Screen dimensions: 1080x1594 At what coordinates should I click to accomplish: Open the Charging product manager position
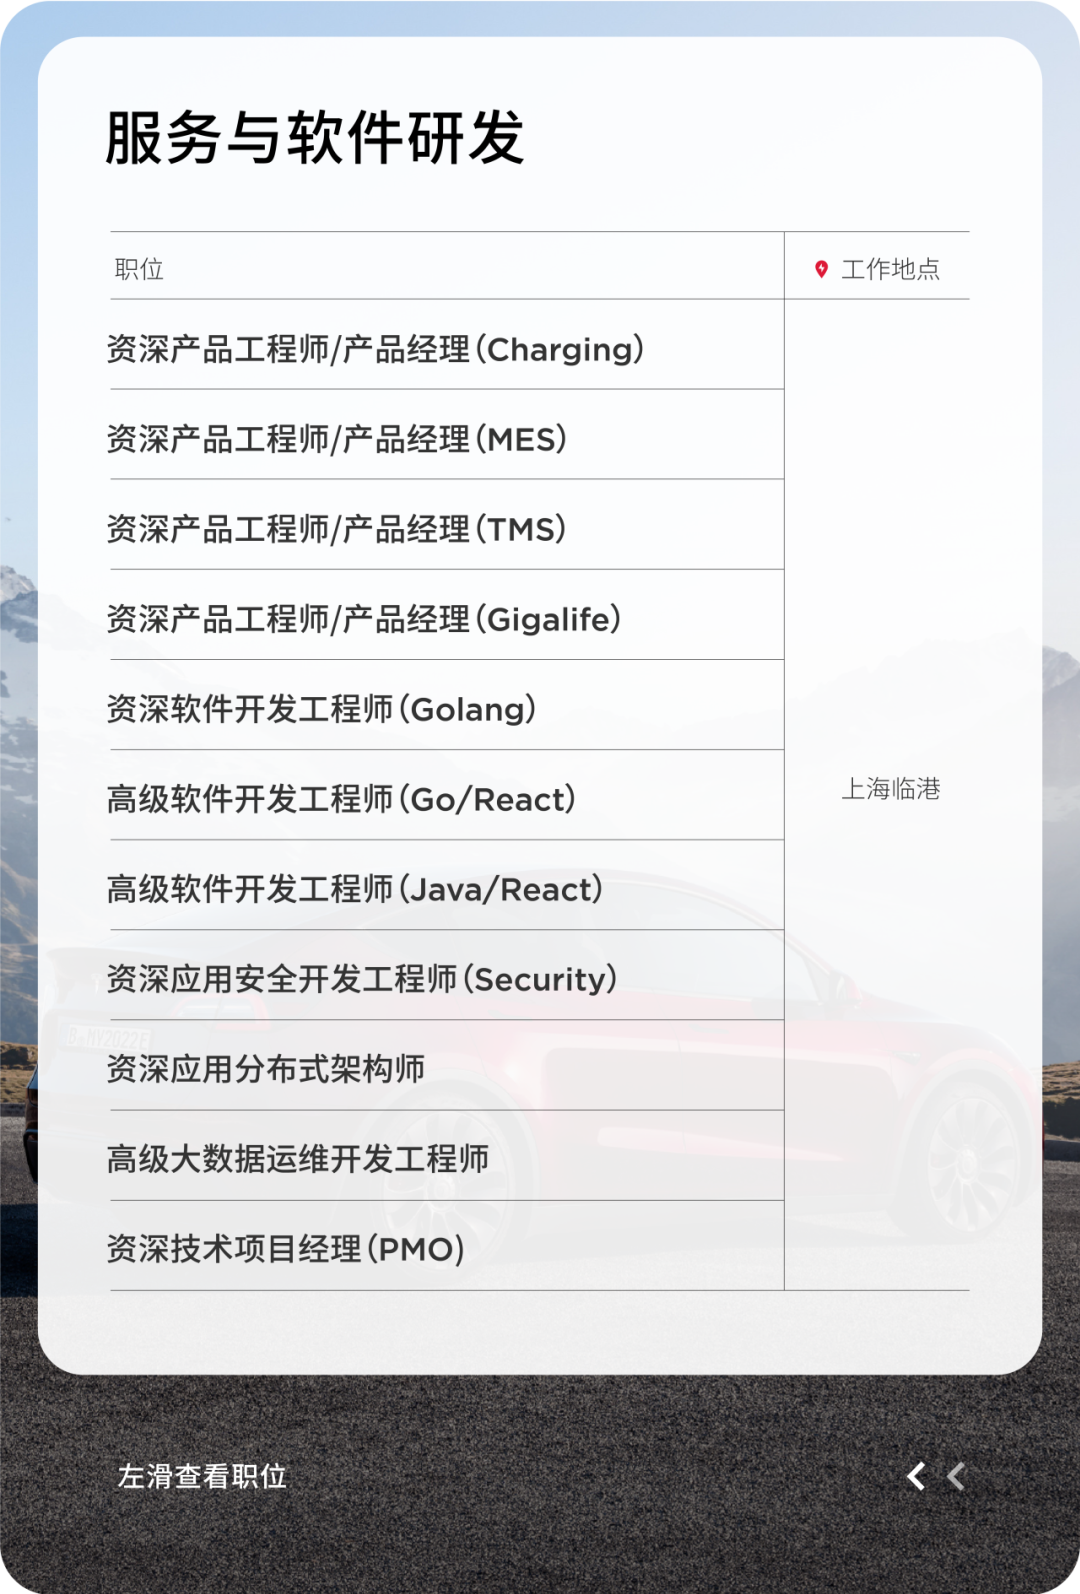tap(375, 349)
